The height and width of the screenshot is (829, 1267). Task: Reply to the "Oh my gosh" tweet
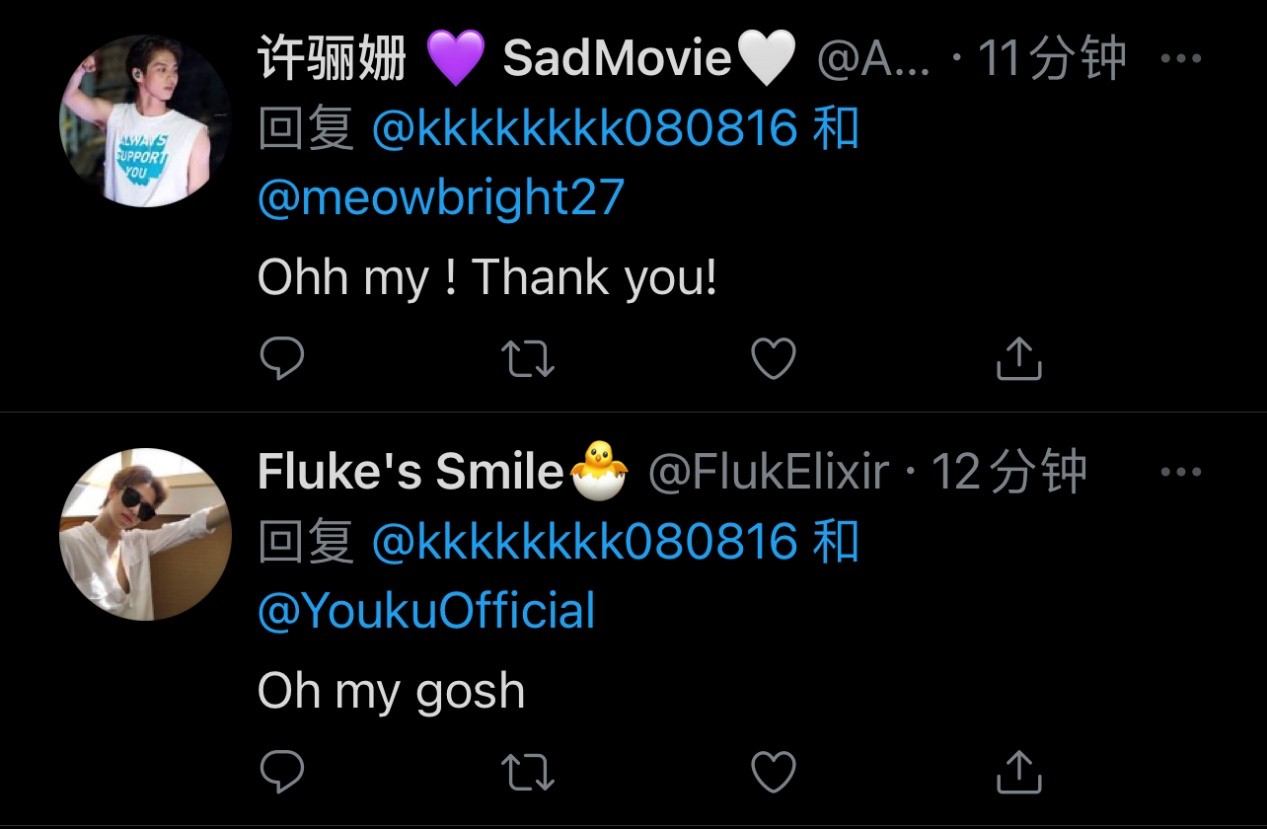tap(282, 771)
